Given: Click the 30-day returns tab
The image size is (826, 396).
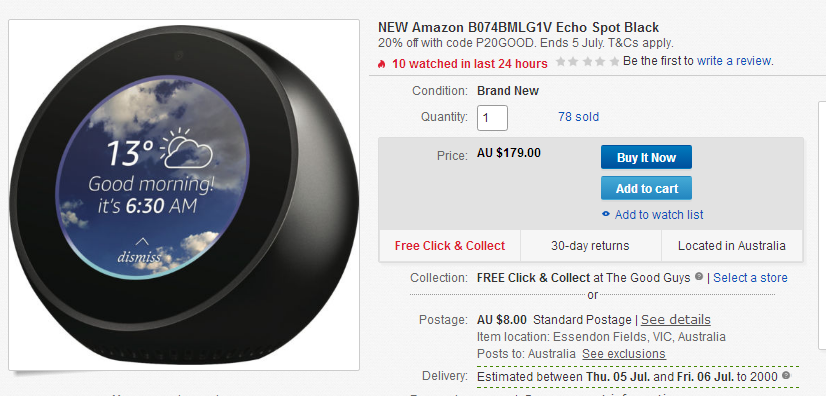Looking at the screenshot, I should coord(591,245).
